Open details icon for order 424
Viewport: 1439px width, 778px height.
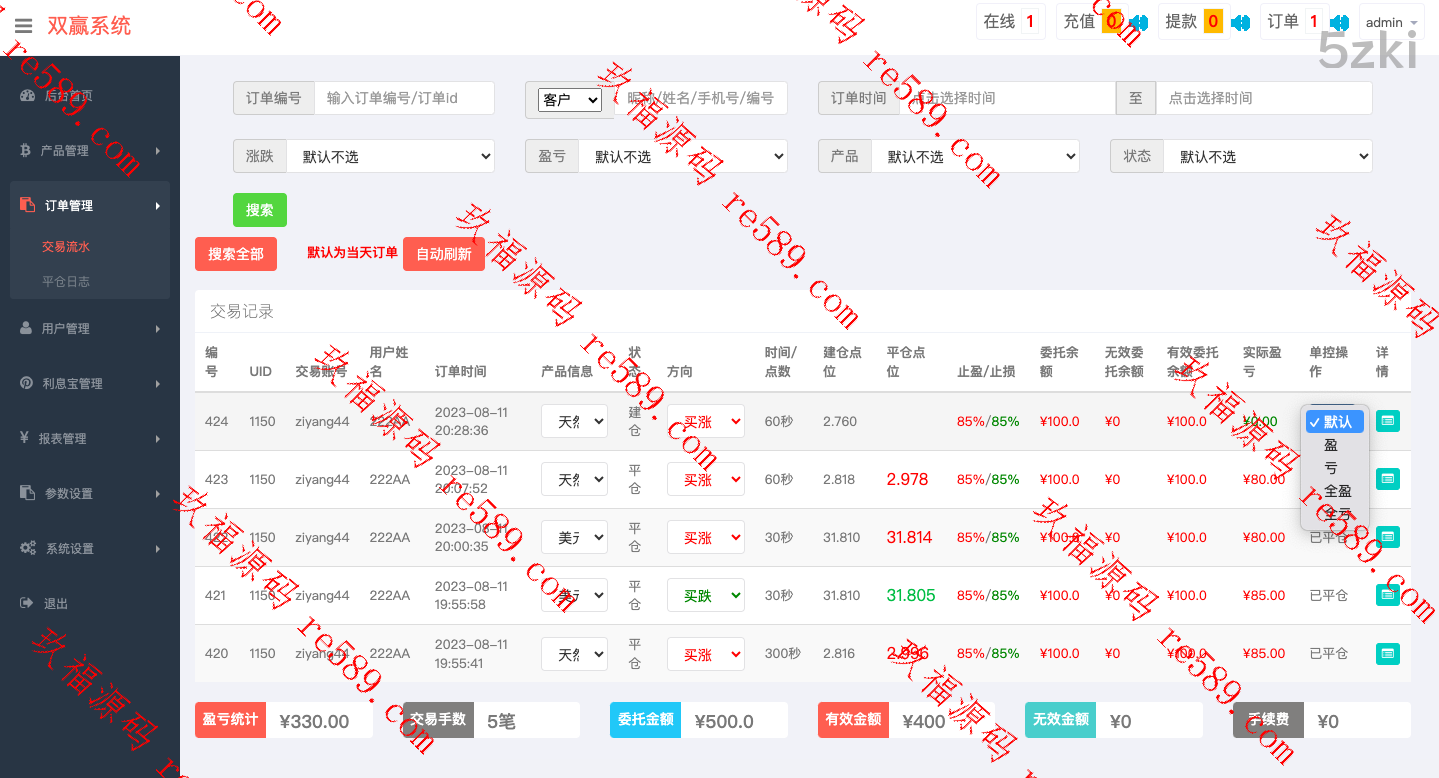coord(1387,421)
